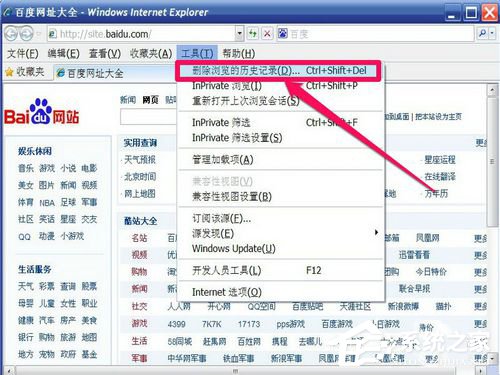The height and width of the screenshot is (375, 500).
Task: Click the Baidu logo on the page
Action: tap(41, 112)
